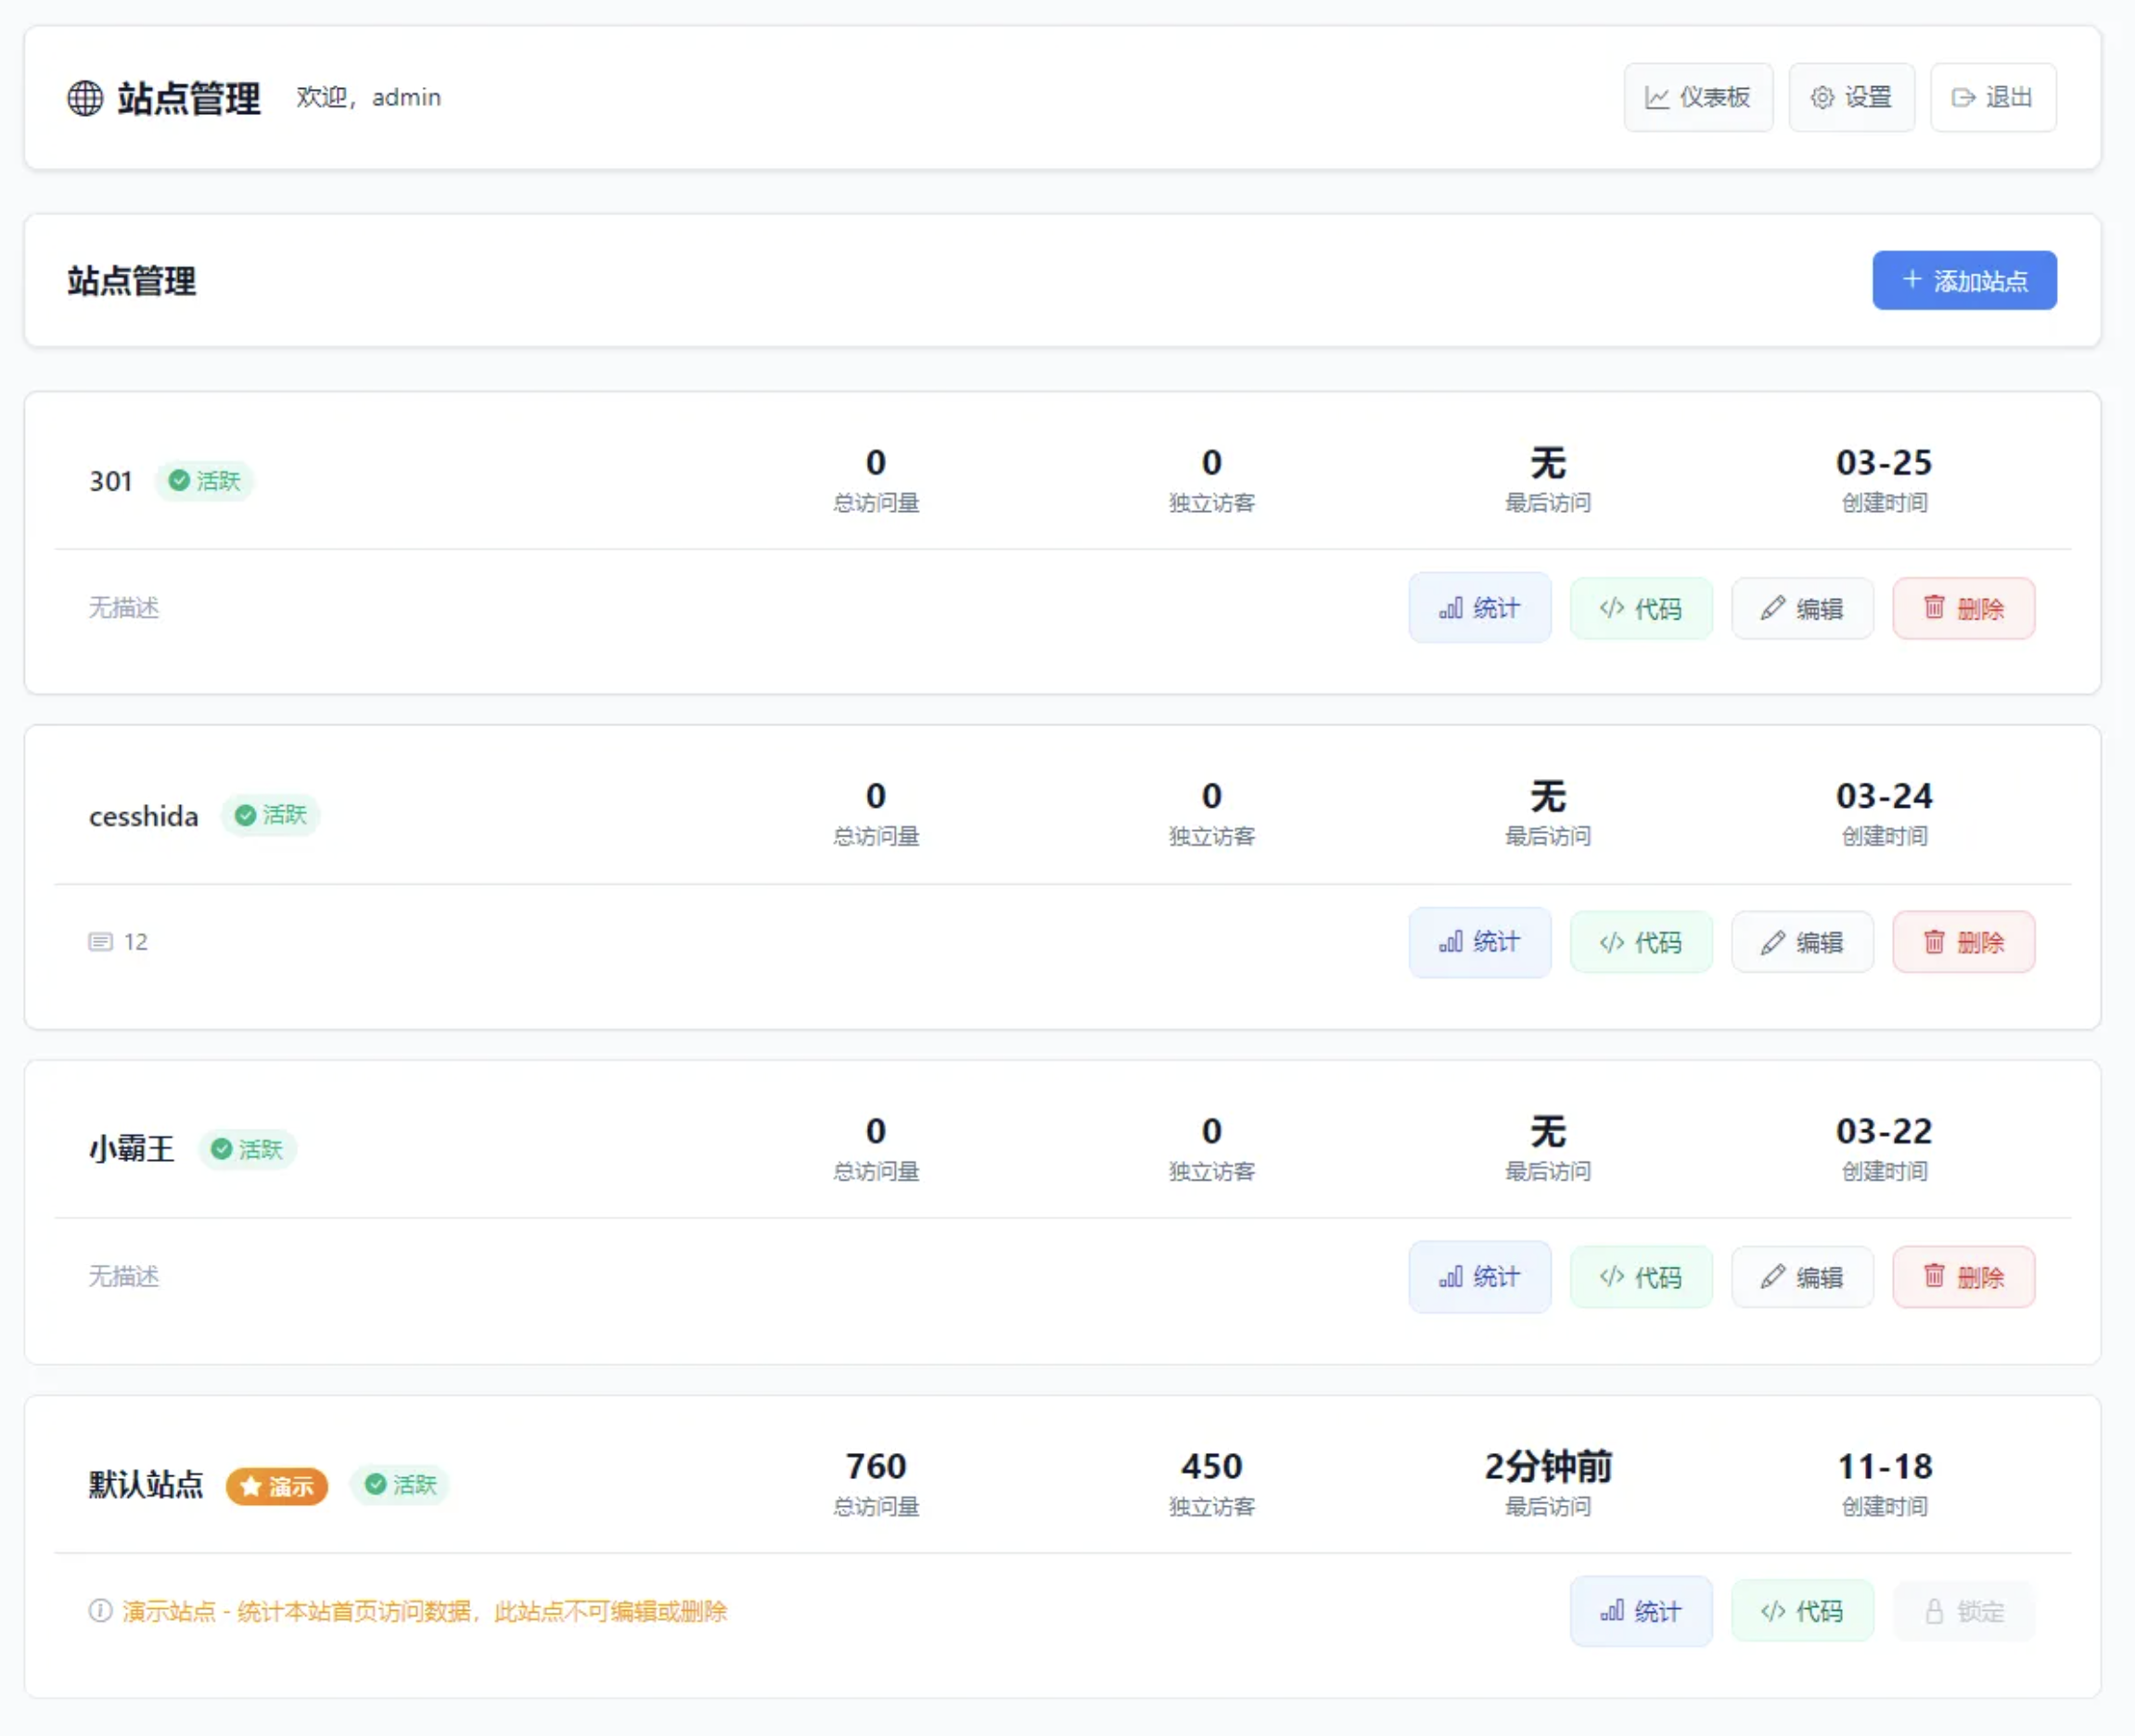Open statistics for the 默认站点
Viewport: 2135px width, 1736px height.
[1640, 1610]
